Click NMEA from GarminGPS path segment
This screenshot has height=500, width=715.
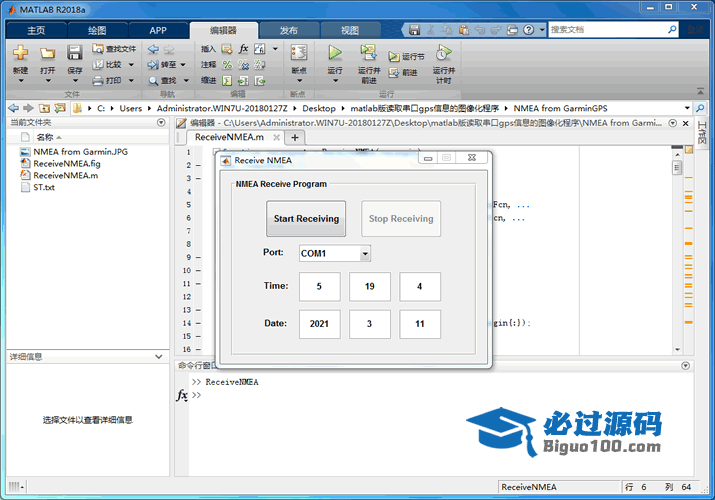(x=560, y=108)
